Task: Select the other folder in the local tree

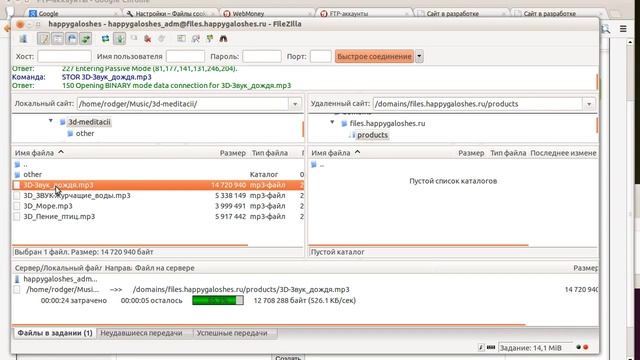Action: click(85, 133)
